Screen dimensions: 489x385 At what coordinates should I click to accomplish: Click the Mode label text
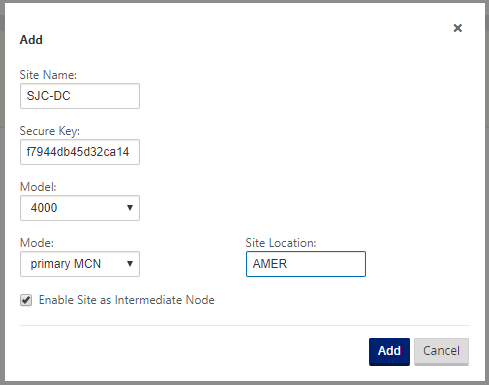click(x=37, y=243)
